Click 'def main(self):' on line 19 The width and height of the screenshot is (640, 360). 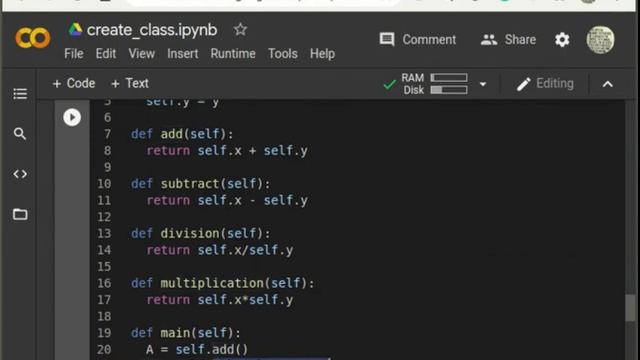[186, 333]
